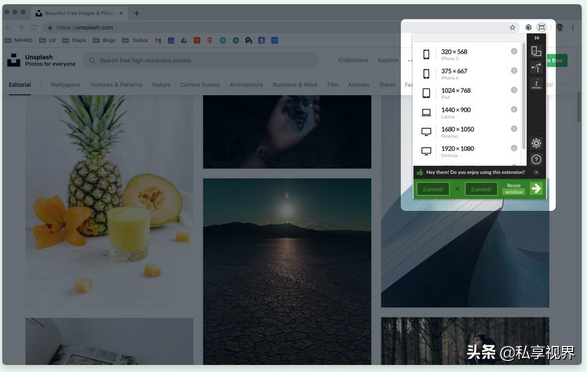Viewport: 587px width, 372px height.
Task: Go to Unsplash Collections link
Action: 353,60
